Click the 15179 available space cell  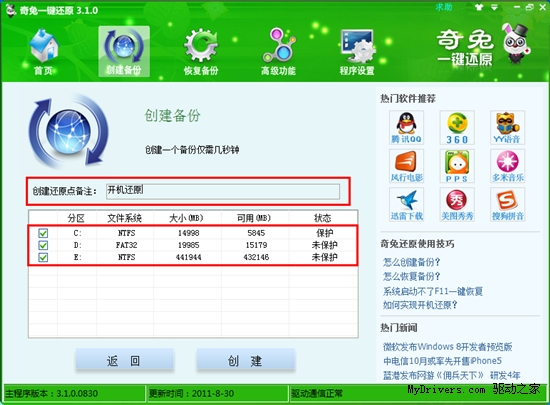tap(256, 245)
